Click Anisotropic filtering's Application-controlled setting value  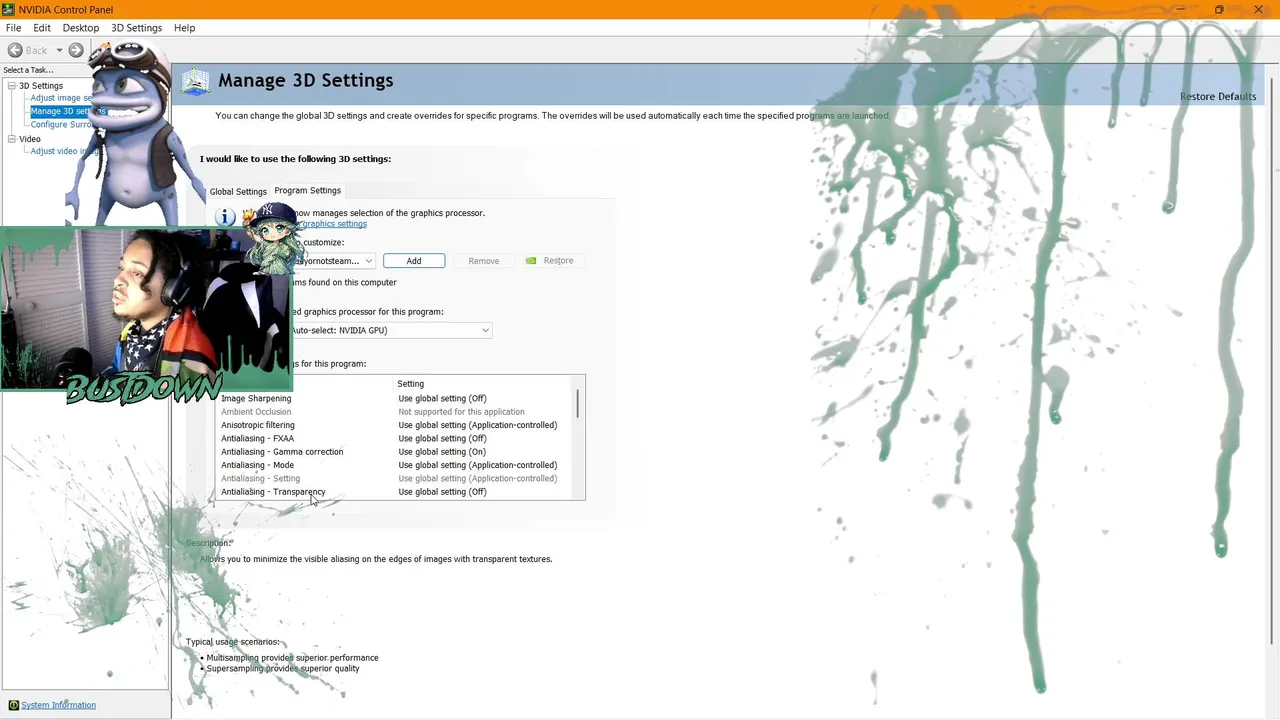(x=478, y=425)
